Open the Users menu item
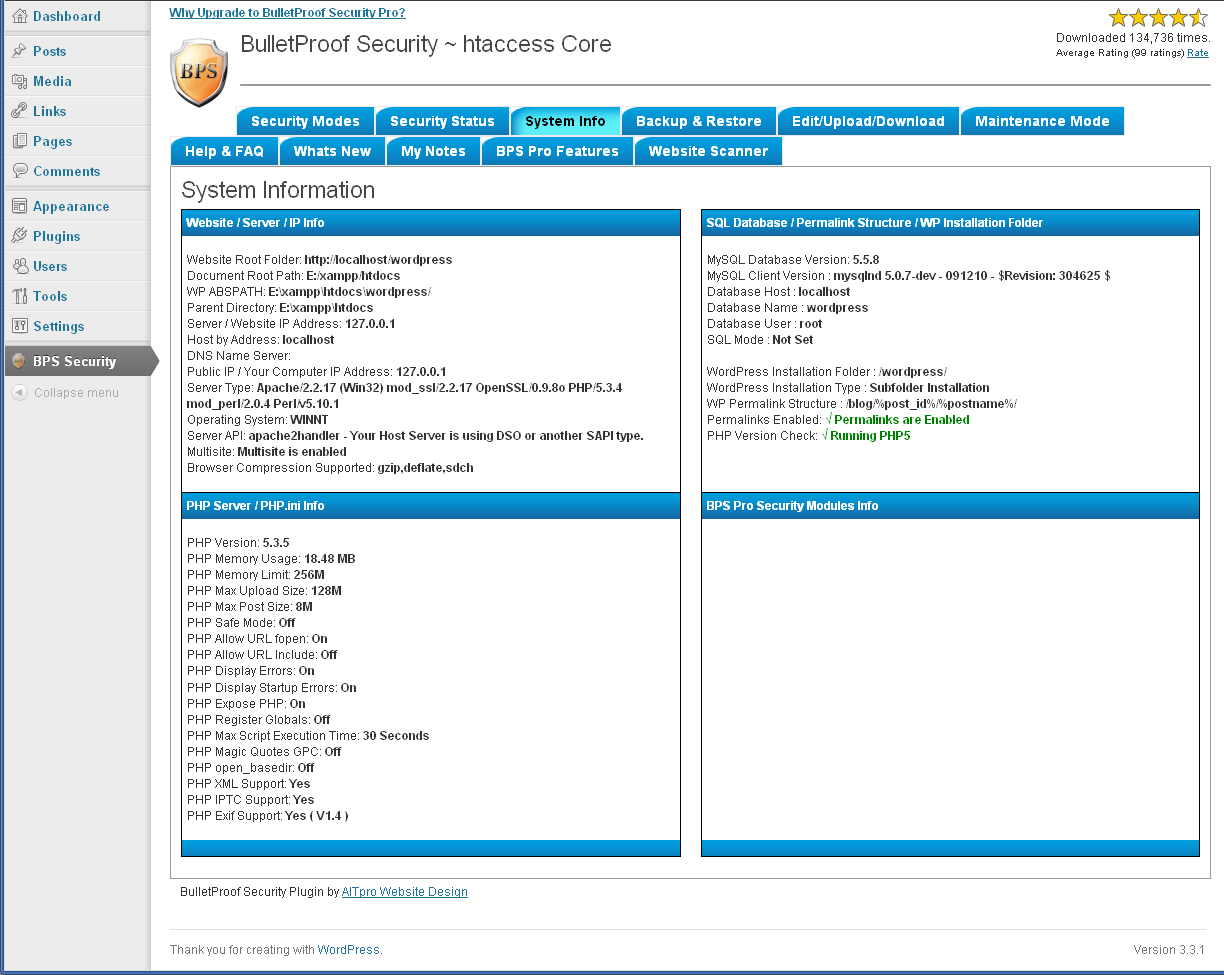The image size is (1224, 975). pyautogui.click(x=50, y=266)
